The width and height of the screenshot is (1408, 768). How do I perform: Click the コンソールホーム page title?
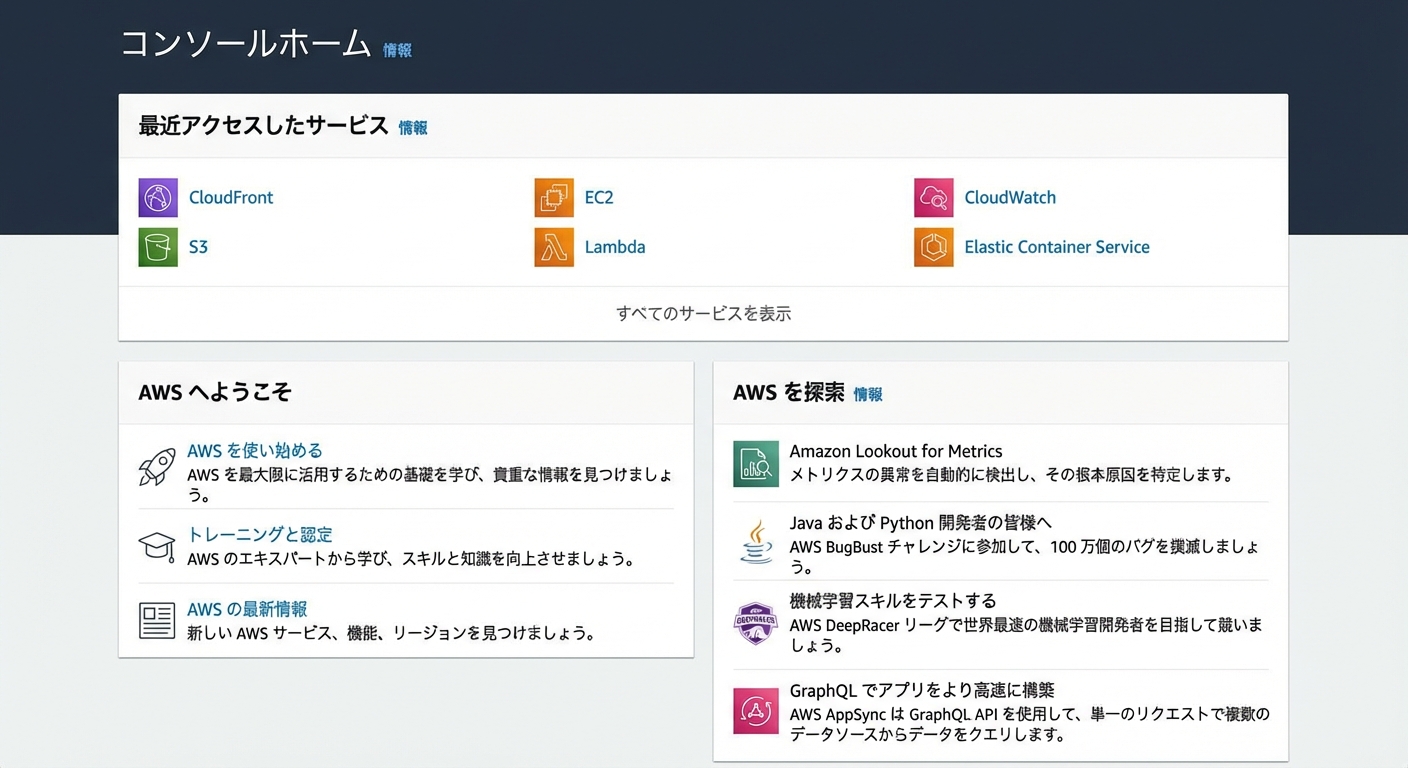pyautogui.click(x=246, y=44)
